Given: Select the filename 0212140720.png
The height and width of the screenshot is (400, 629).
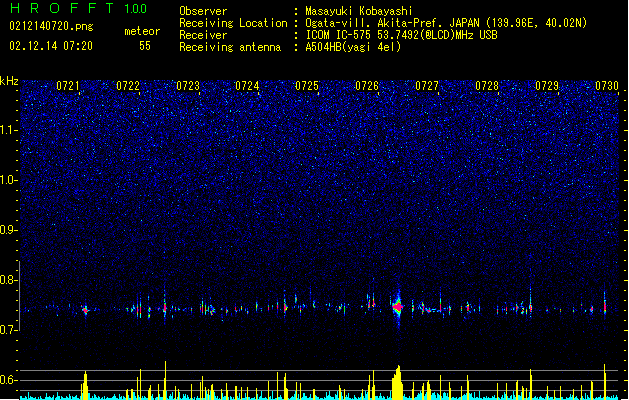Looking at the screenshot, I should point(51,26).
